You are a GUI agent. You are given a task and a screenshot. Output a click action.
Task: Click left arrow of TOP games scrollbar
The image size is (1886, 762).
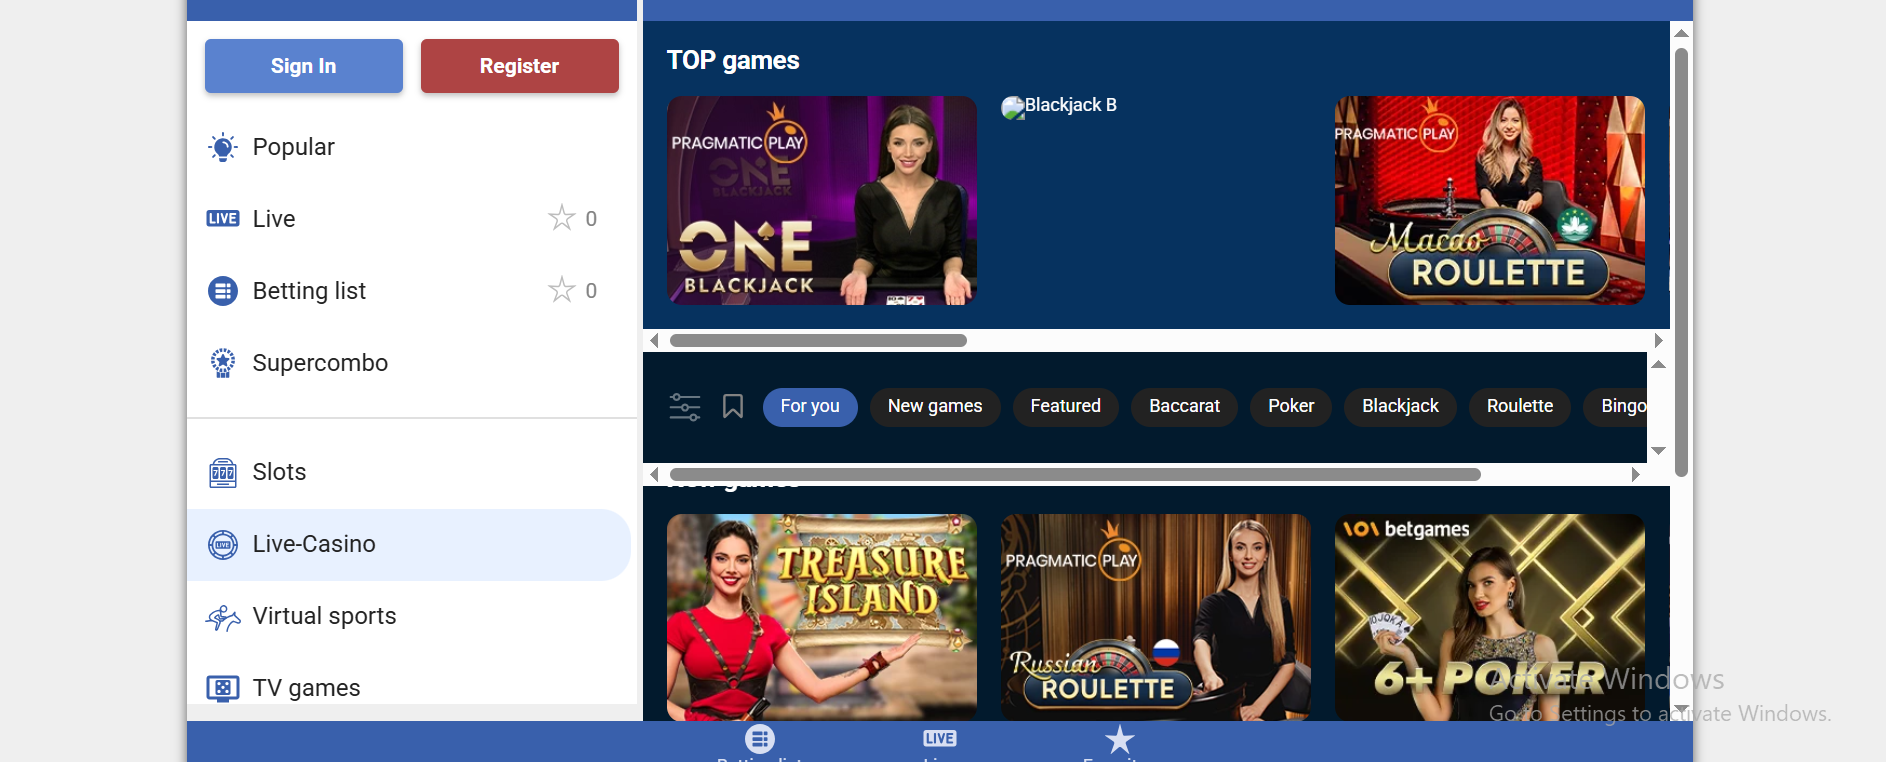[654, 341]
